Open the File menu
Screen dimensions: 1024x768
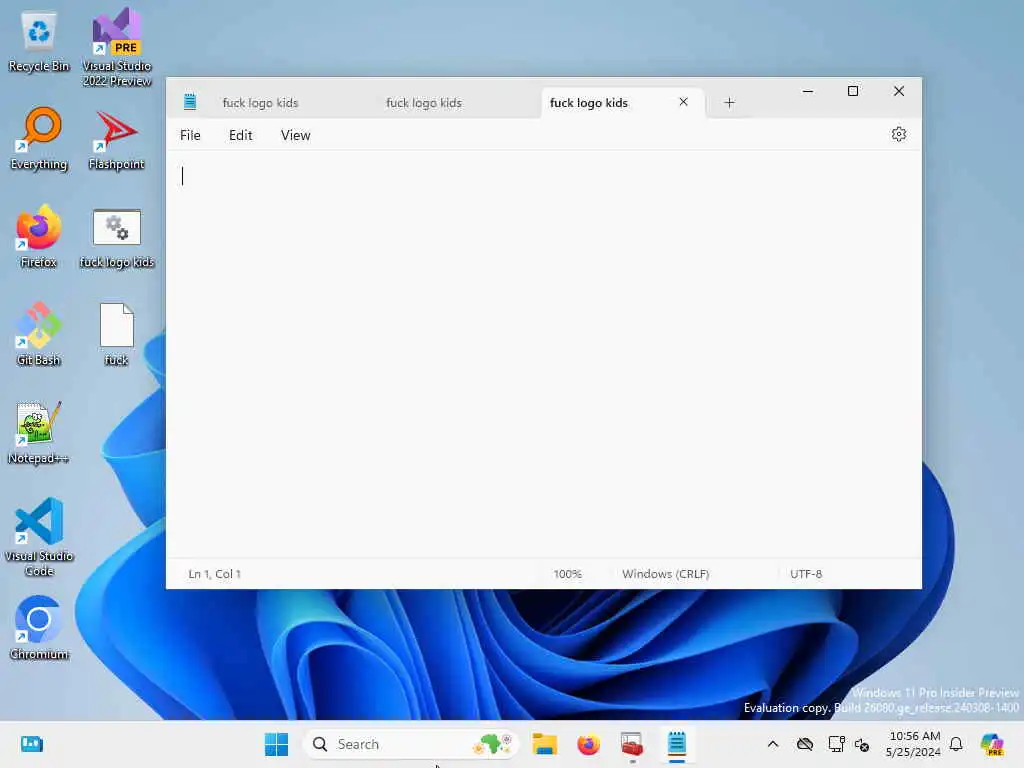(190, 135)
